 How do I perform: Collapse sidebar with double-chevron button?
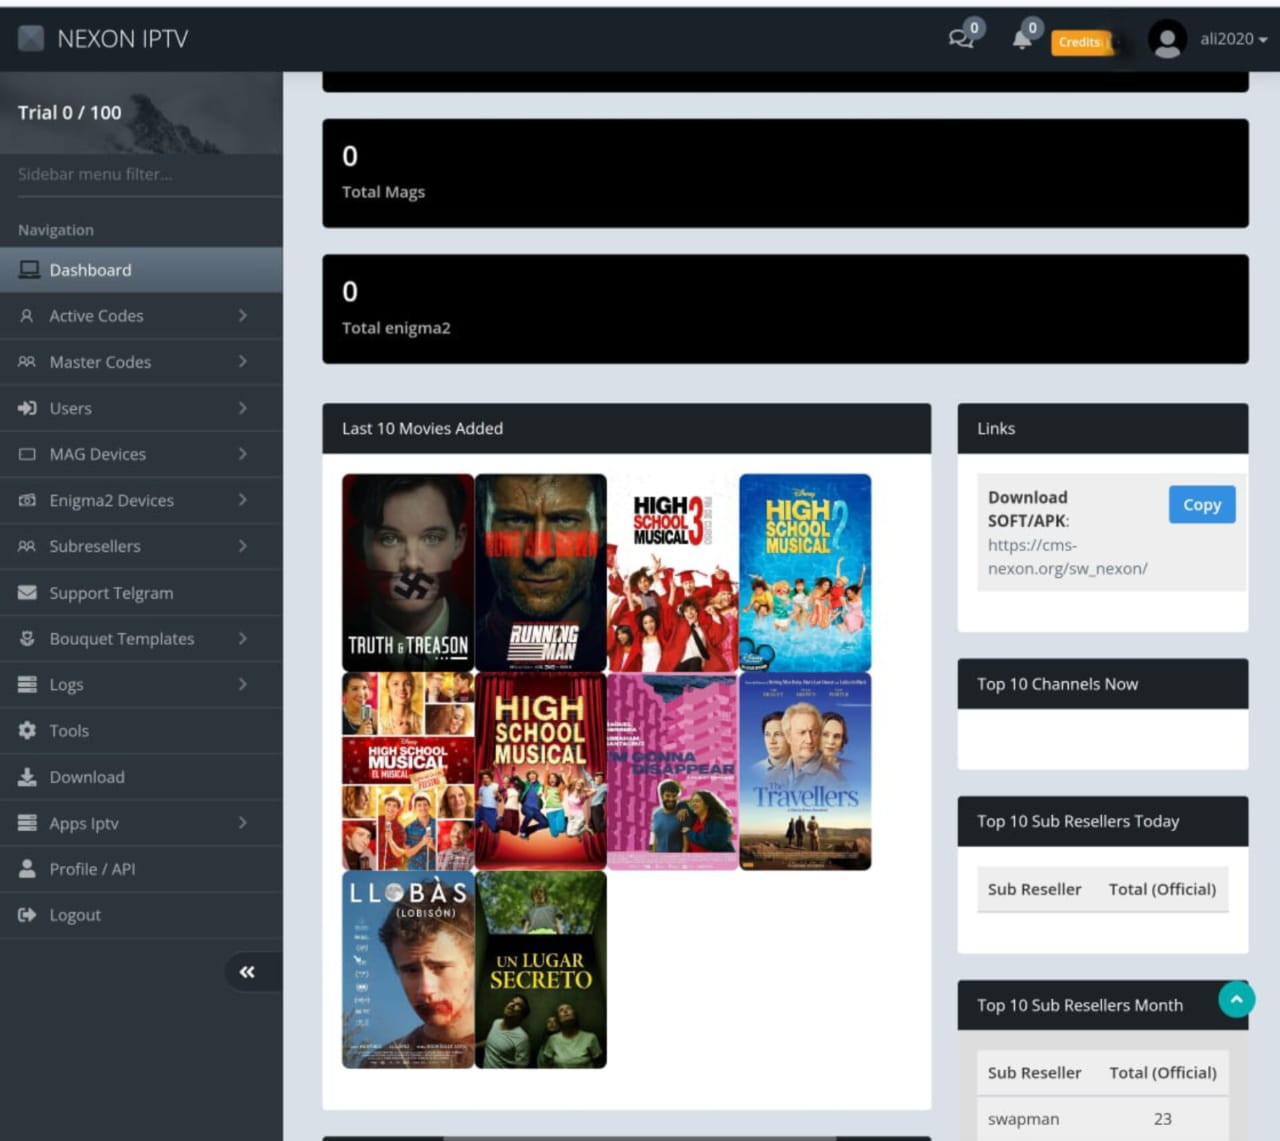point(247,972)
